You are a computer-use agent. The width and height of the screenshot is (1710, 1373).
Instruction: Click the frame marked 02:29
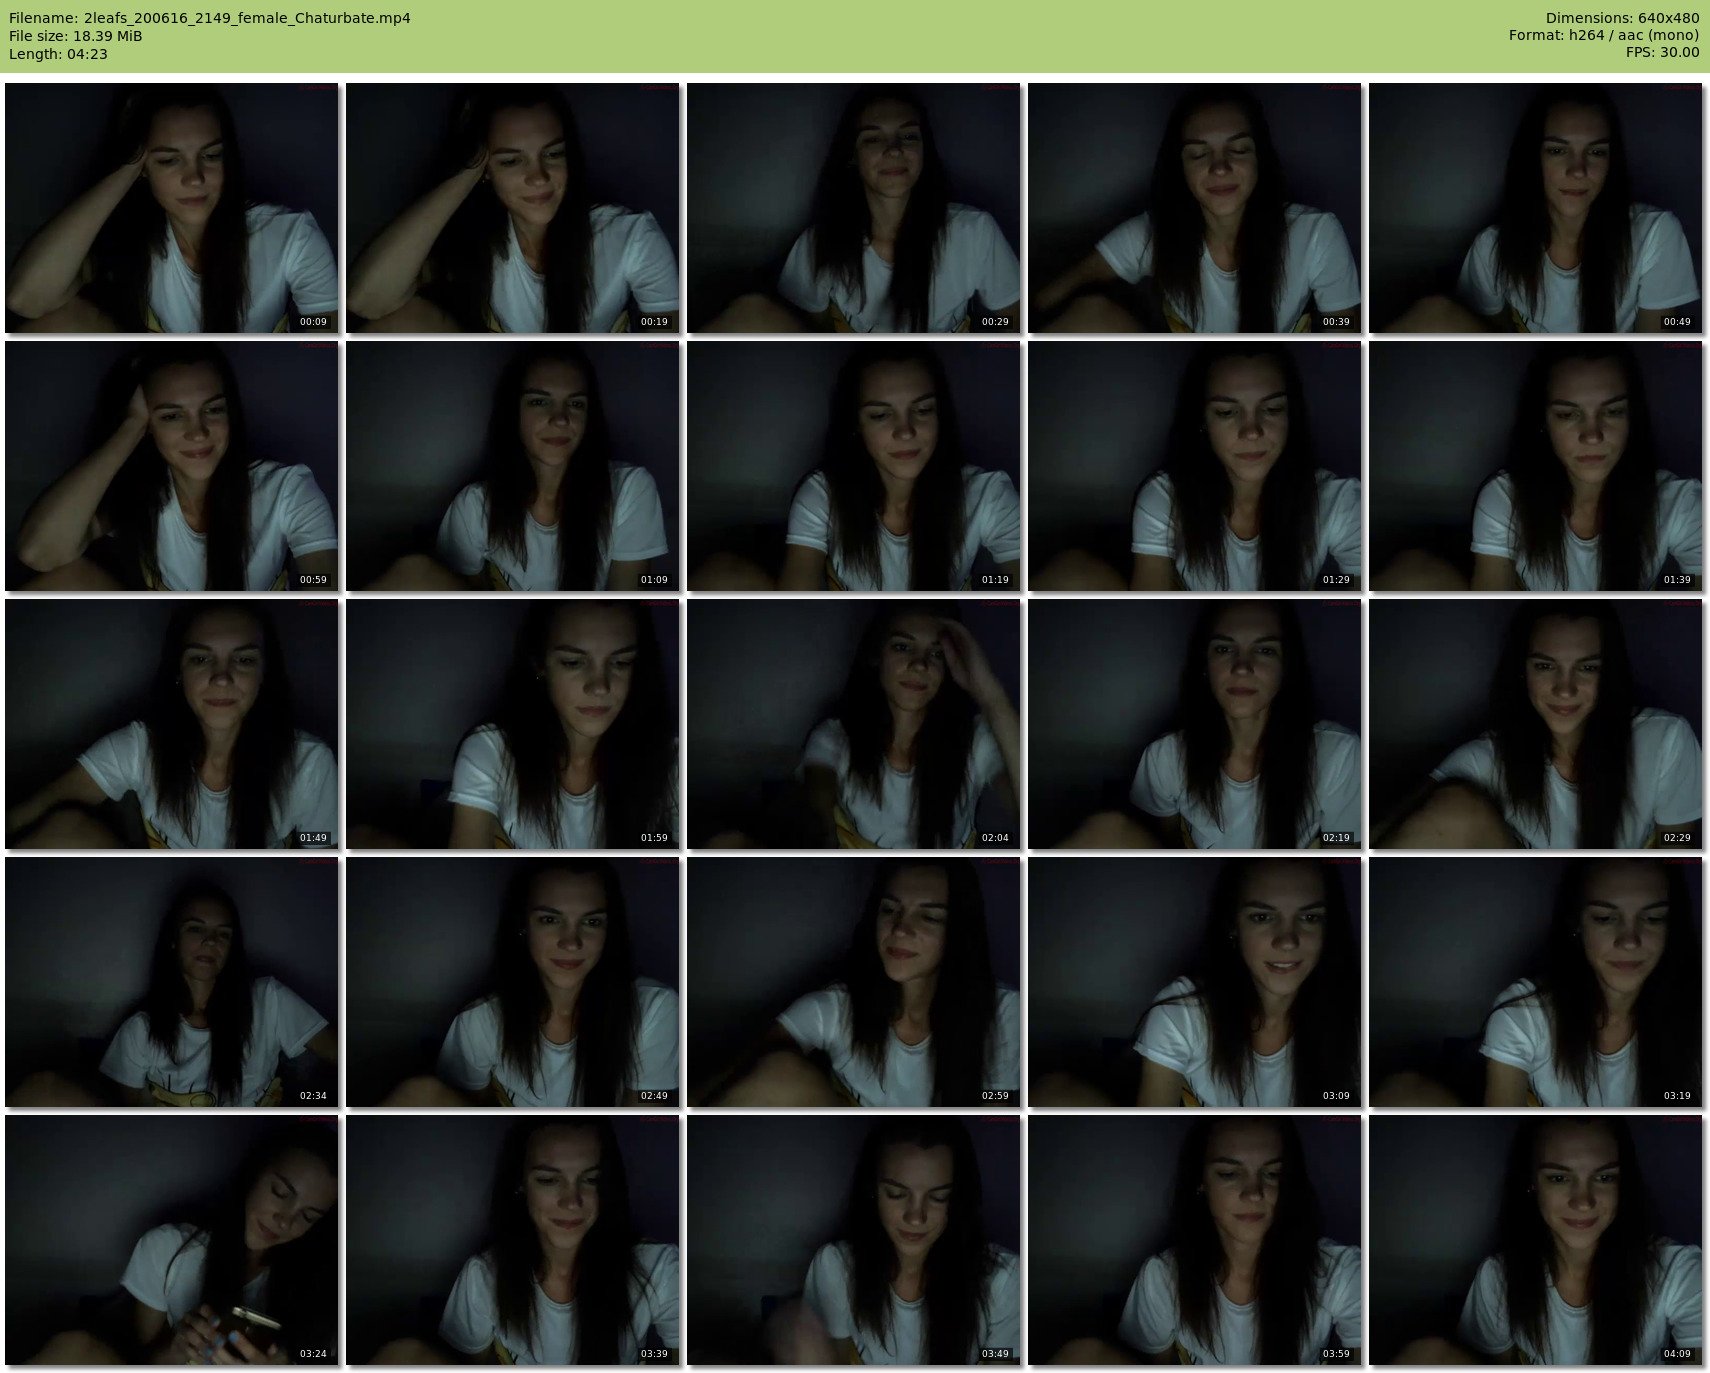1535,724
